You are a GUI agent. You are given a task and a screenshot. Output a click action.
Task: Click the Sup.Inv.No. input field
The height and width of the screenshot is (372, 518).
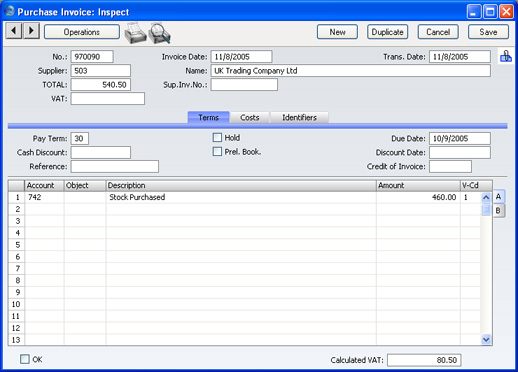[244, 85]
